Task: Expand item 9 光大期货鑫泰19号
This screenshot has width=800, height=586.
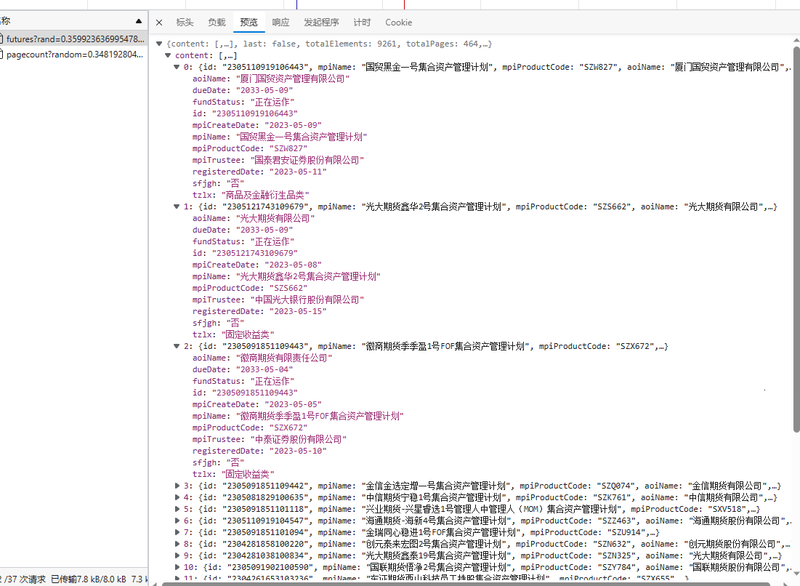Action: pos(177,555)
